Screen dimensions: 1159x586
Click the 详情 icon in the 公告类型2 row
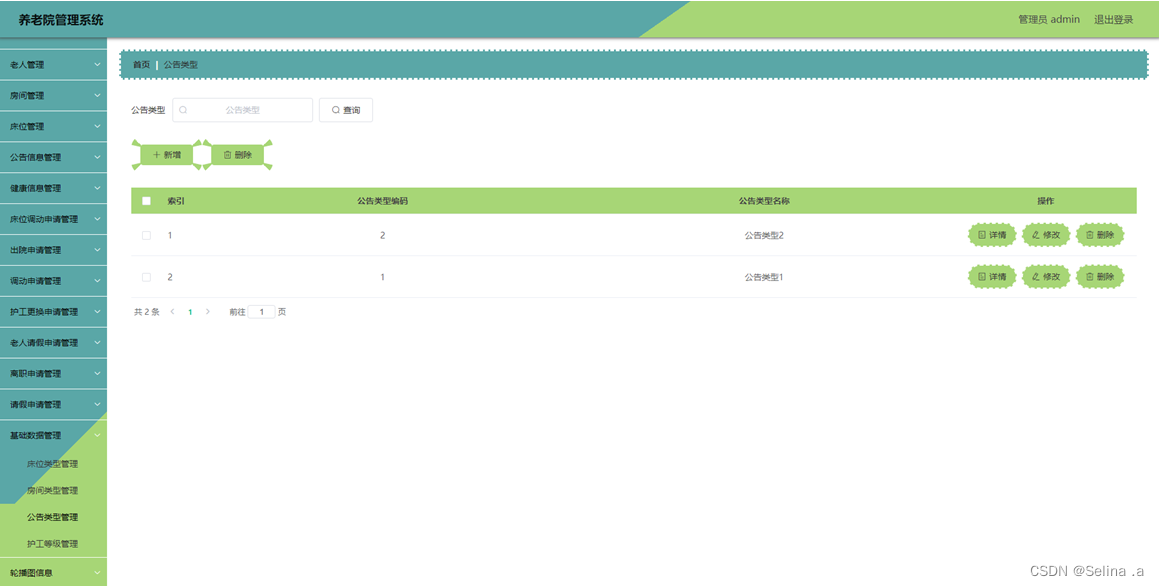(982, 235)
